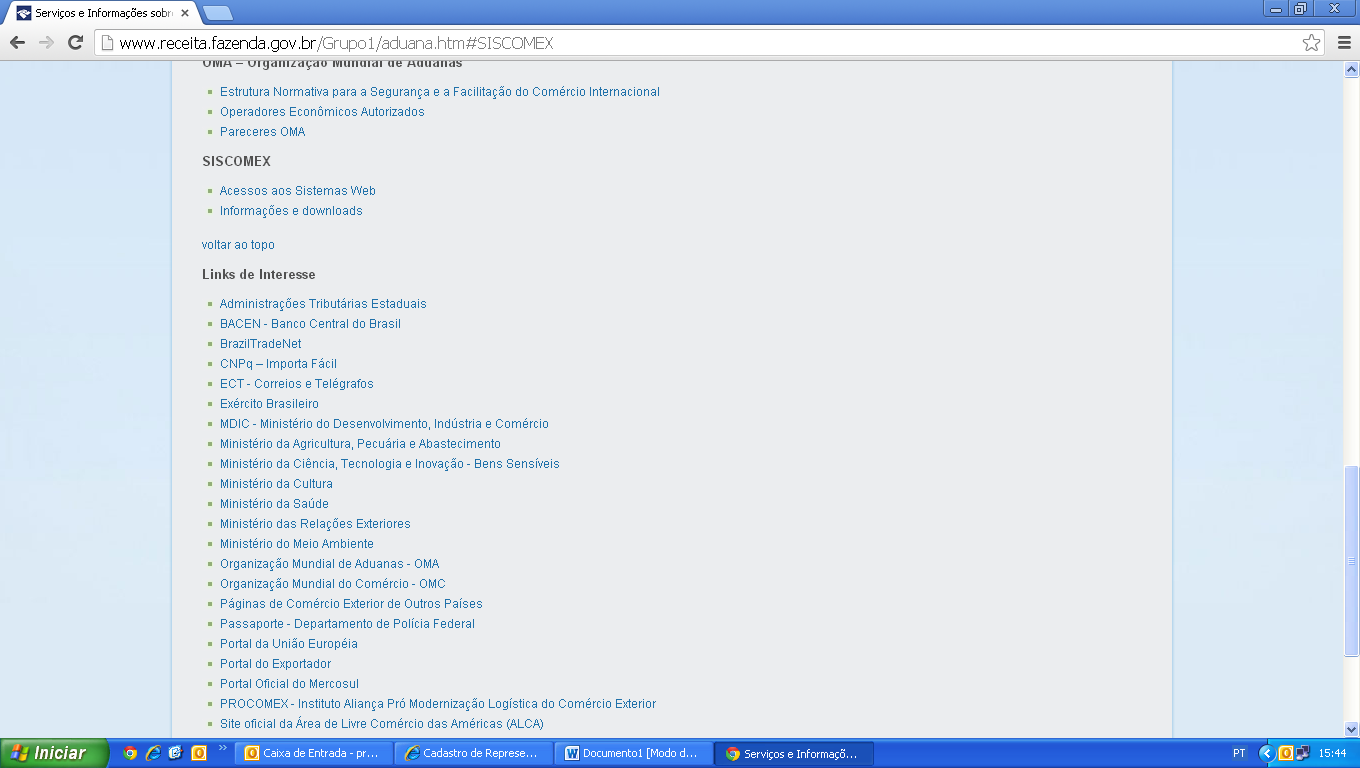Click the SISCOMEX section heading
The width and height of the screenshot is (1360, 768).
(236, 161)
